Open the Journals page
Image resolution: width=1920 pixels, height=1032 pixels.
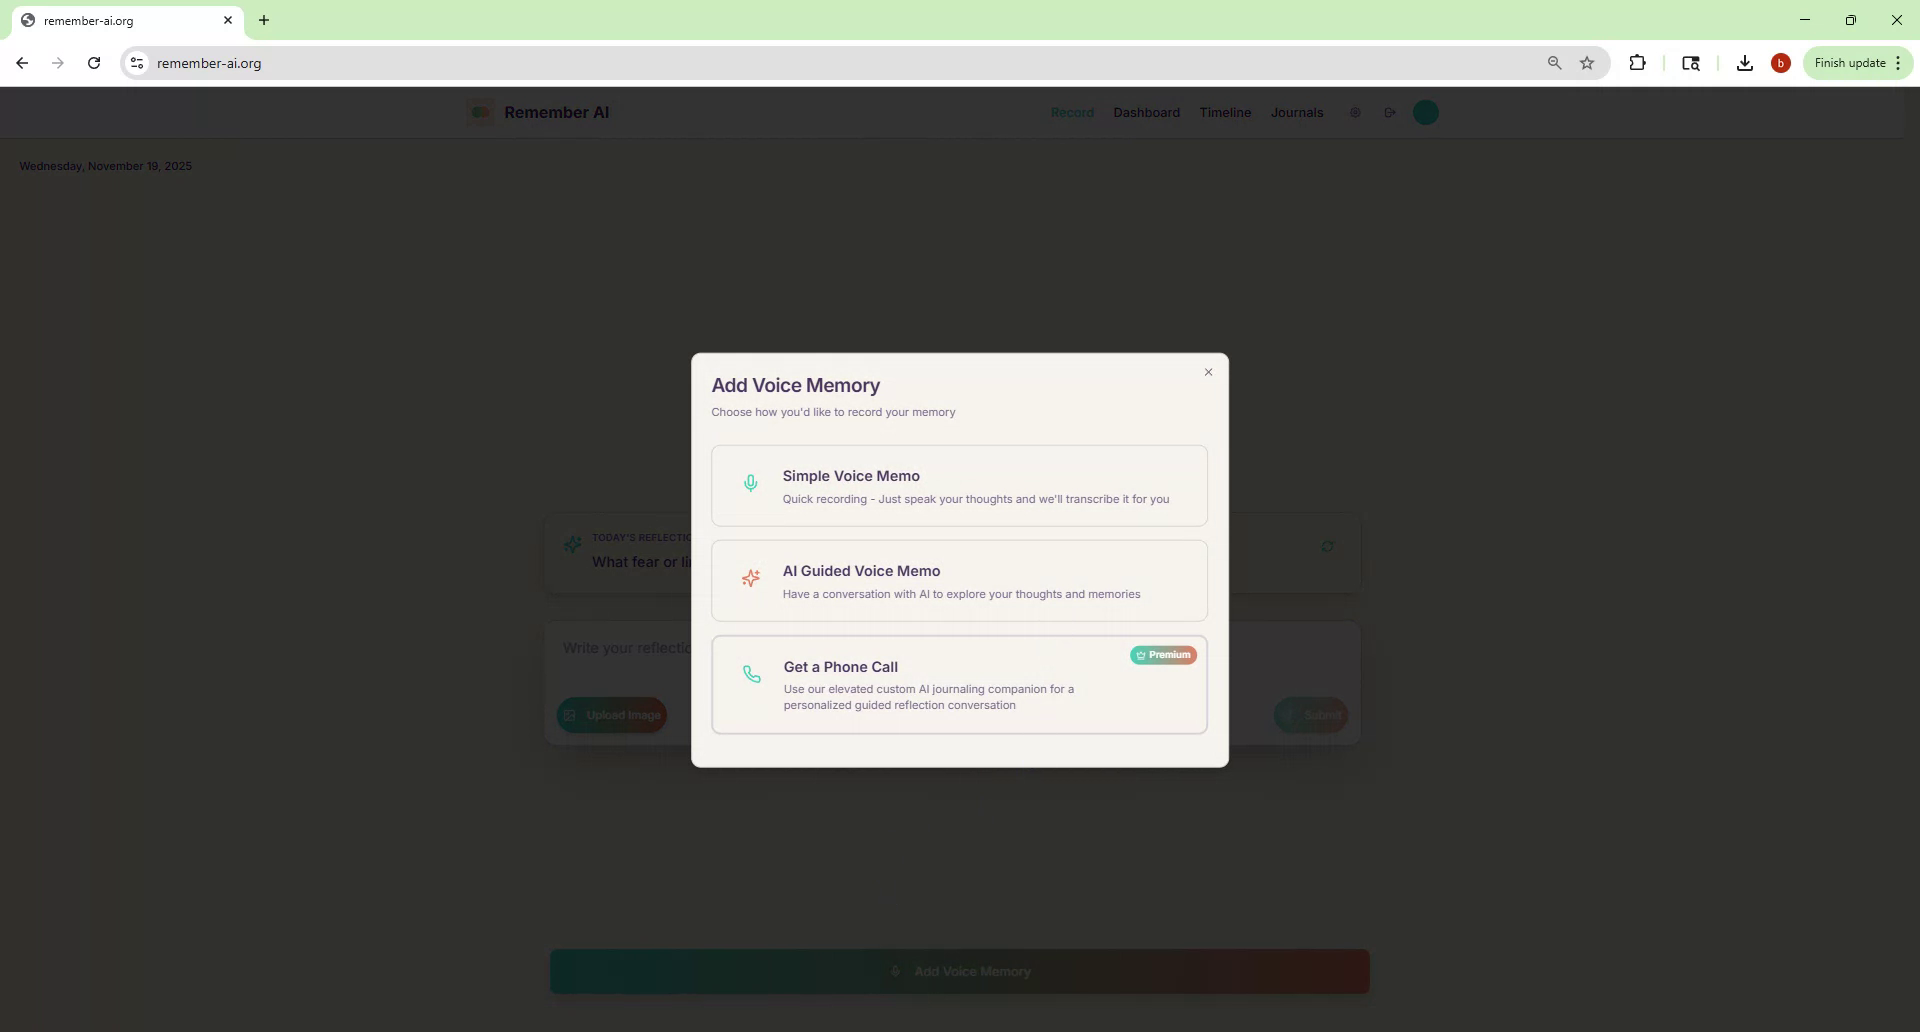[x=1297, y=112]
